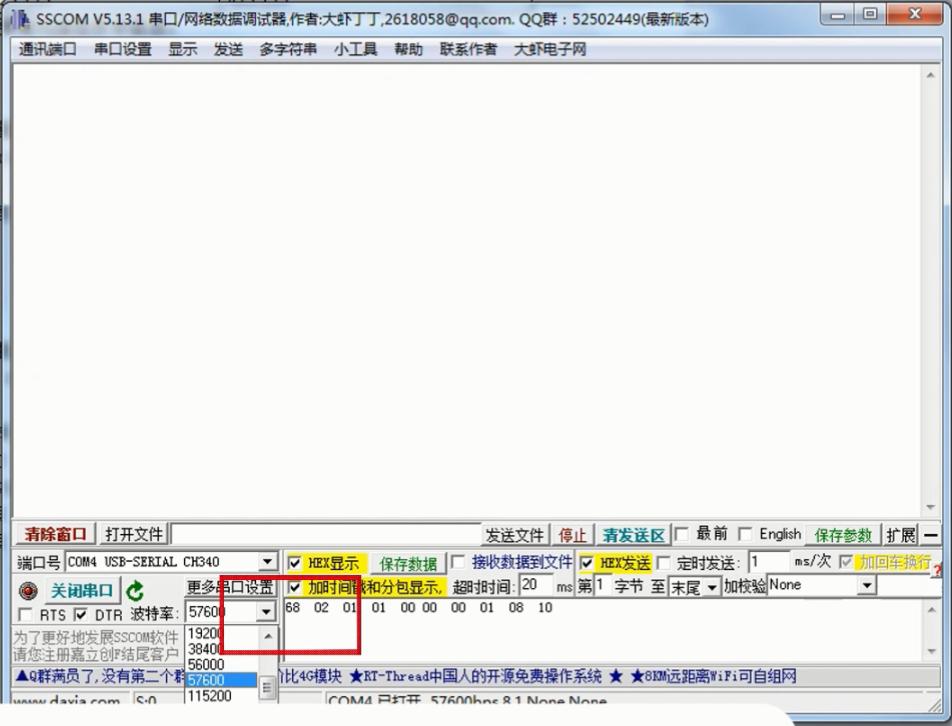
Task: Click the SSCOM application title bar icon
Action: 20,19
